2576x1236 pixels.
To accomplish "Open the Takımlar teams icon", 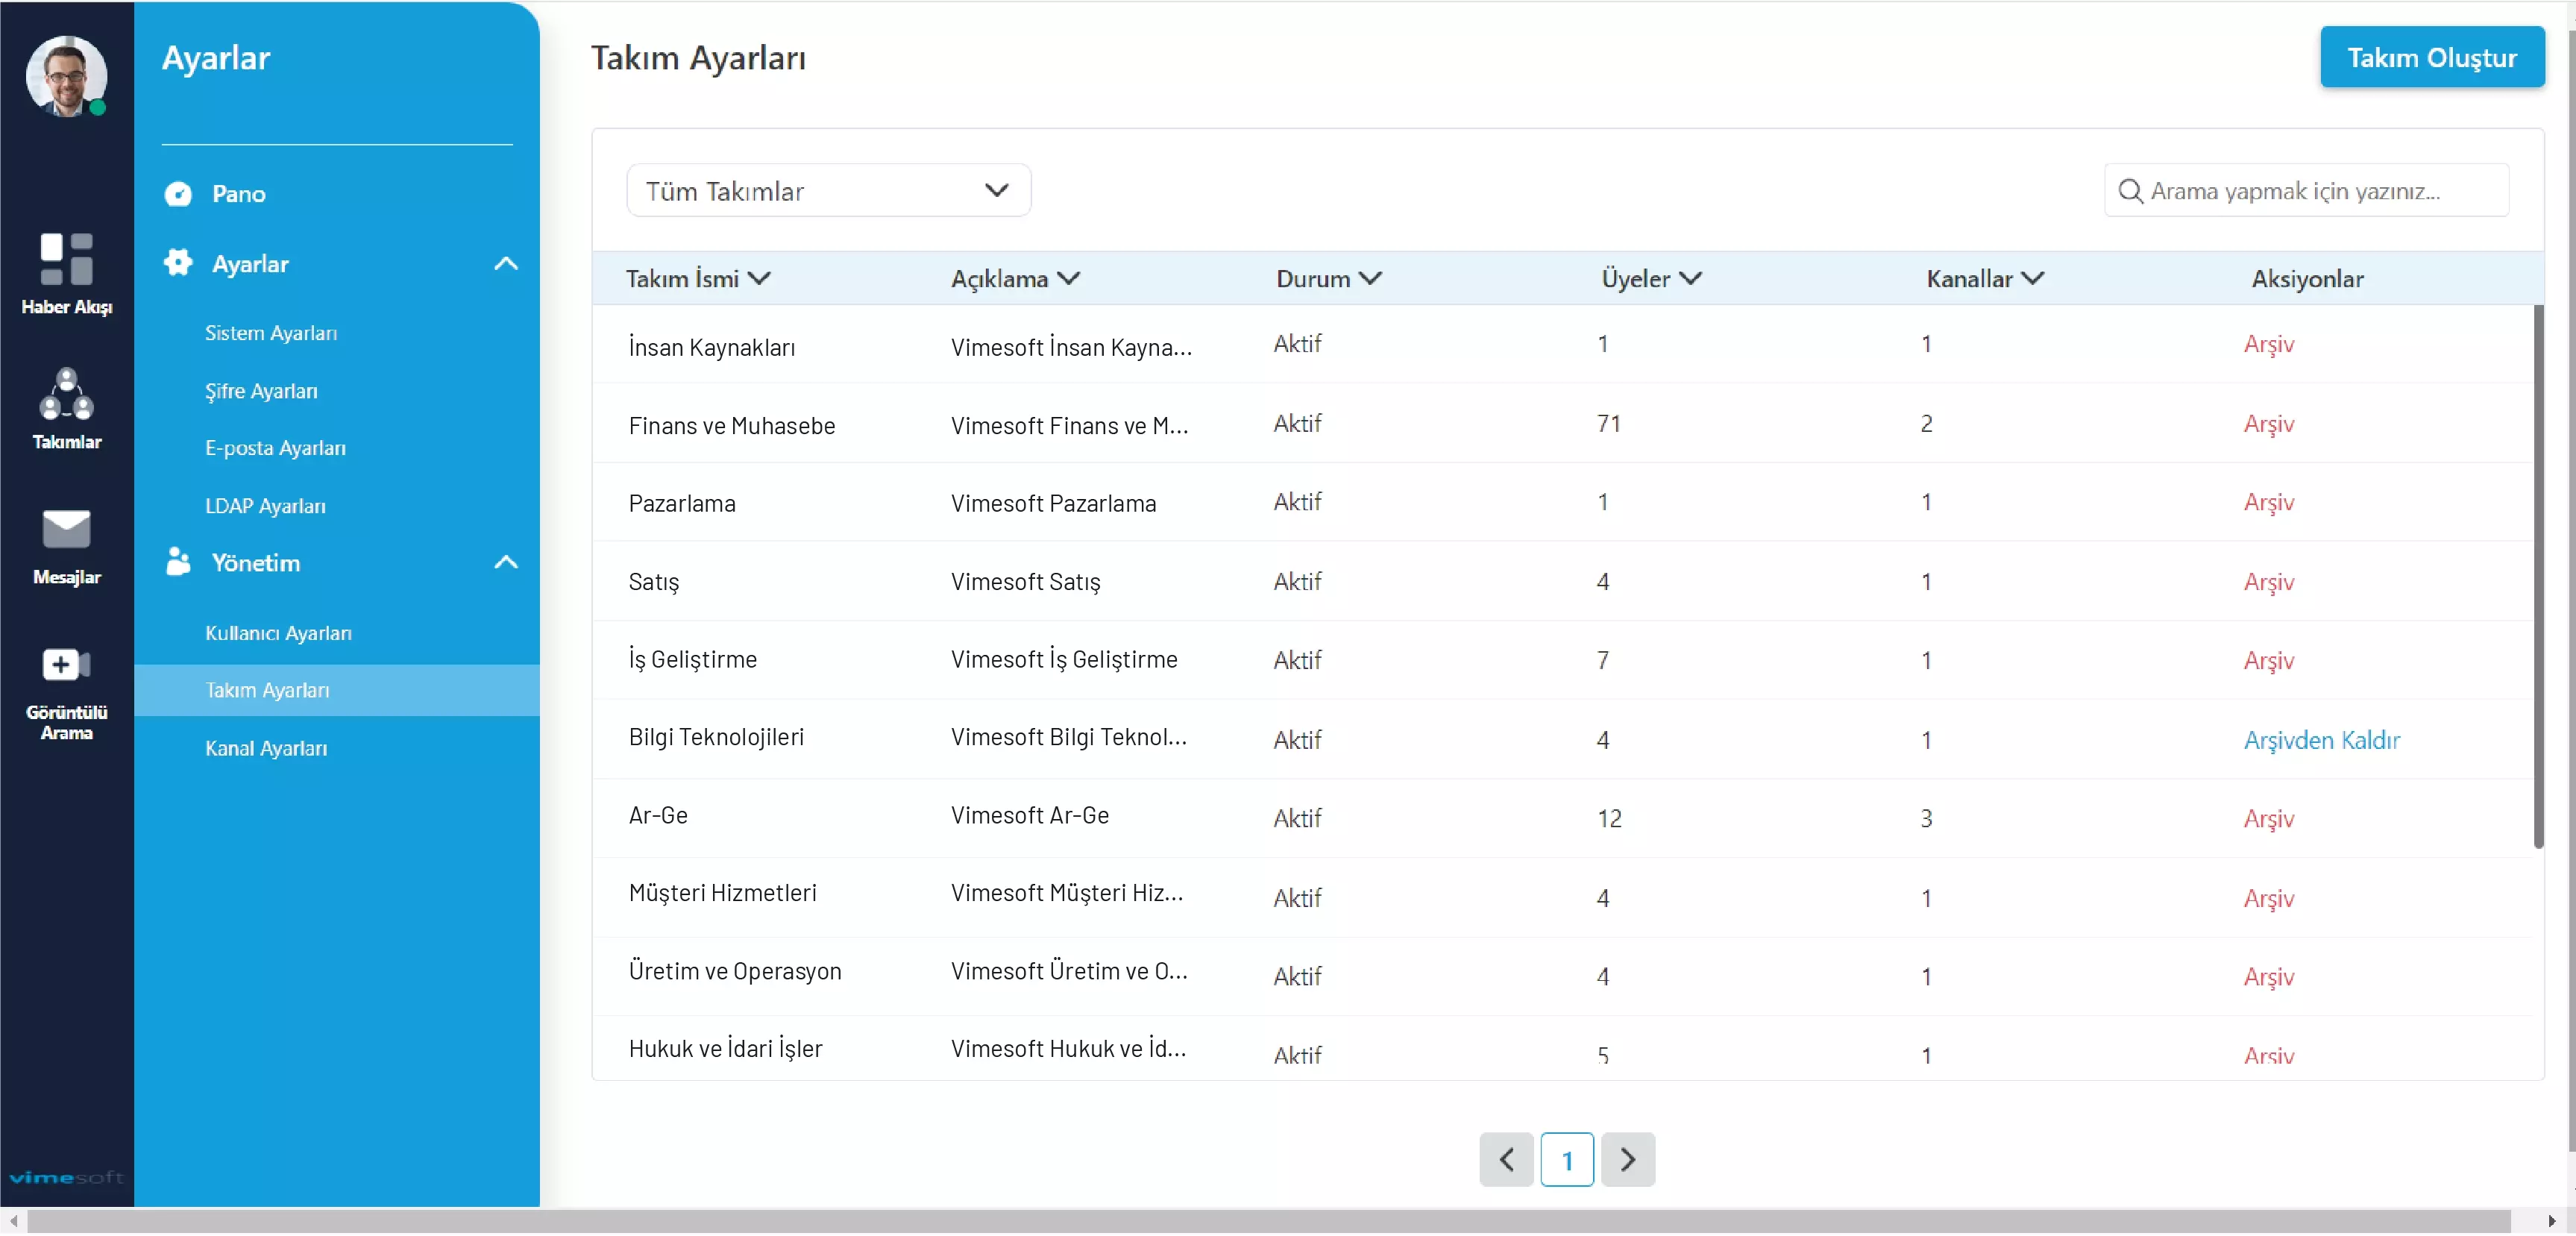I will pyautogui.click(x=66, y=394).
